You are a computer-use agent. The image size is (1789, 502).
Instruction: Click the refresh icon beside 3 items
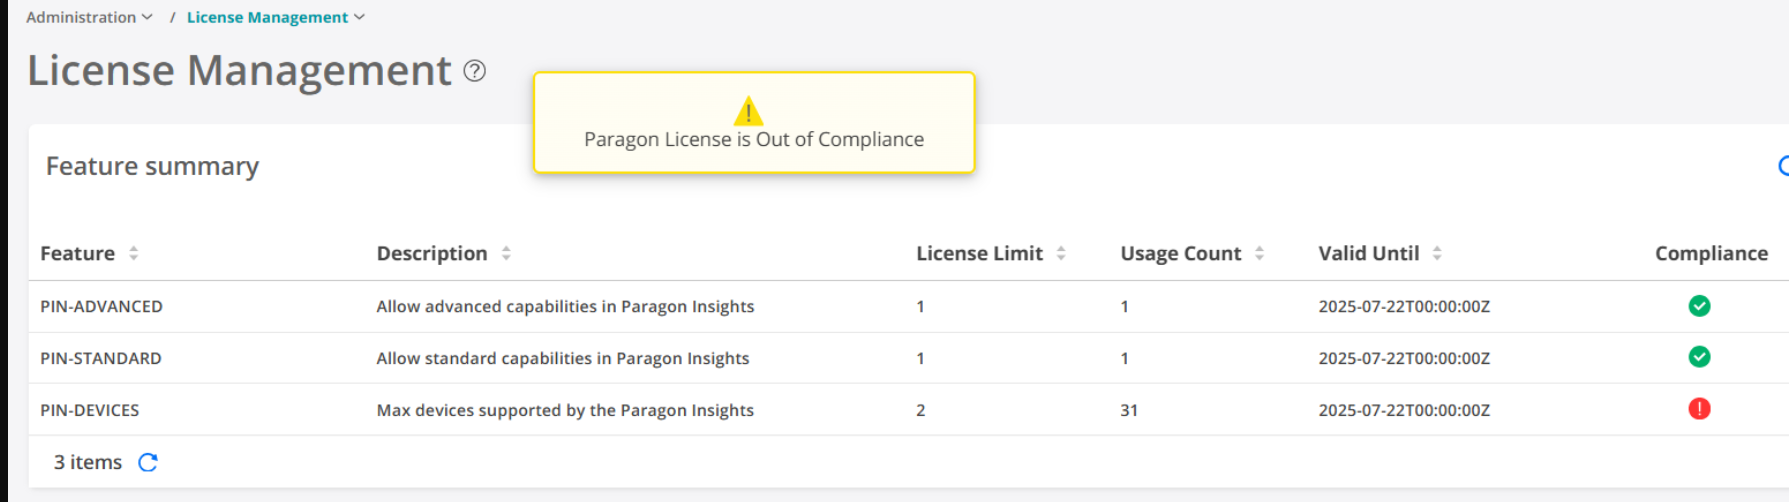148,462
